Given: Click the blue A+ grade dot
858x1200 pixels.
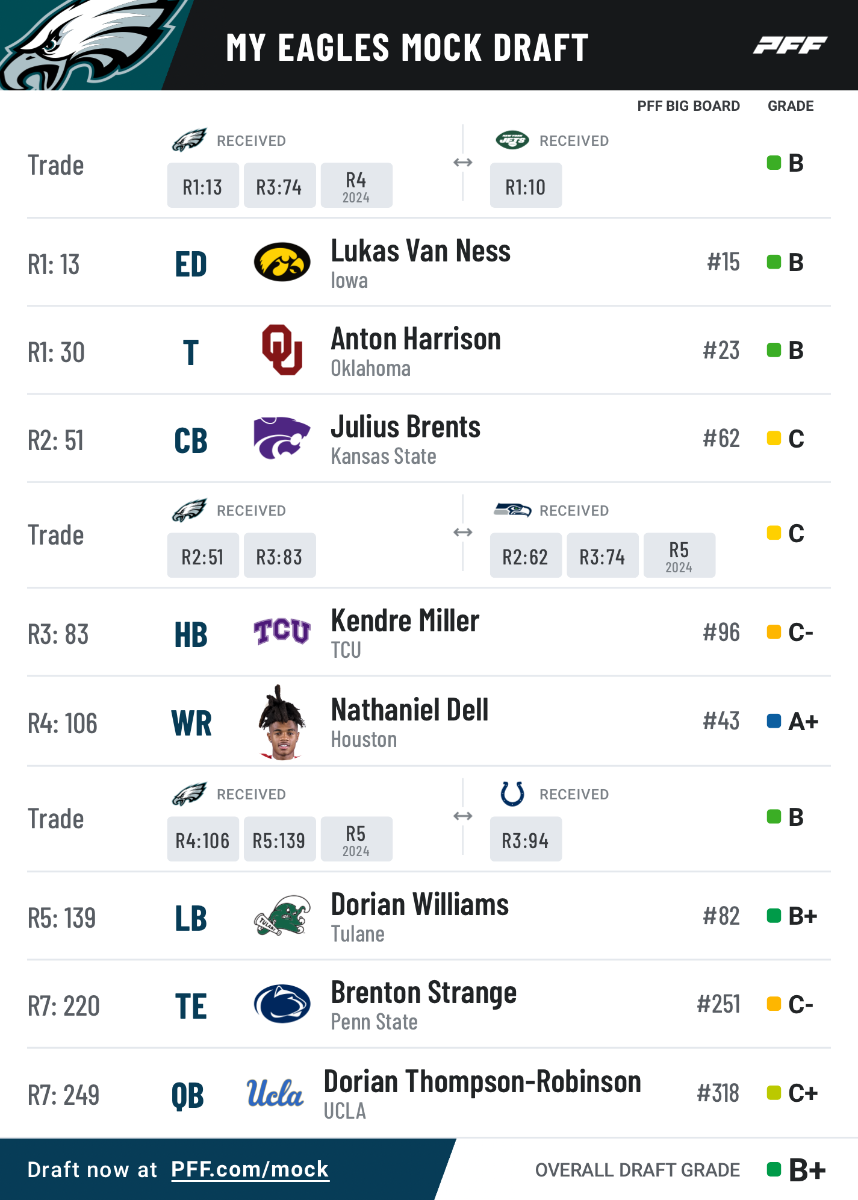Looking at the screenshot, I should pos(774,721).
